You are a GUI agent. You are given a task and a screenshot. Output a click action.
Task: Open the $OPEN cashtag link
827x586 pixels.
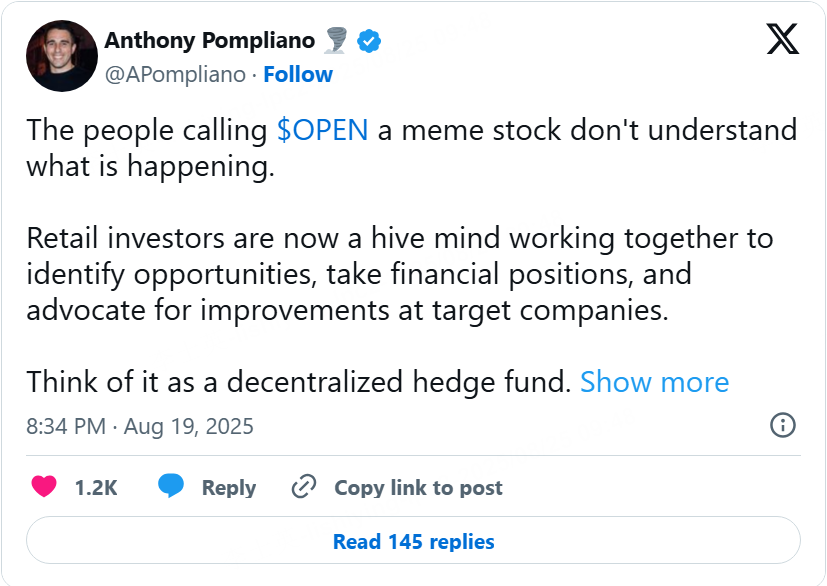(x=322, y=130)
